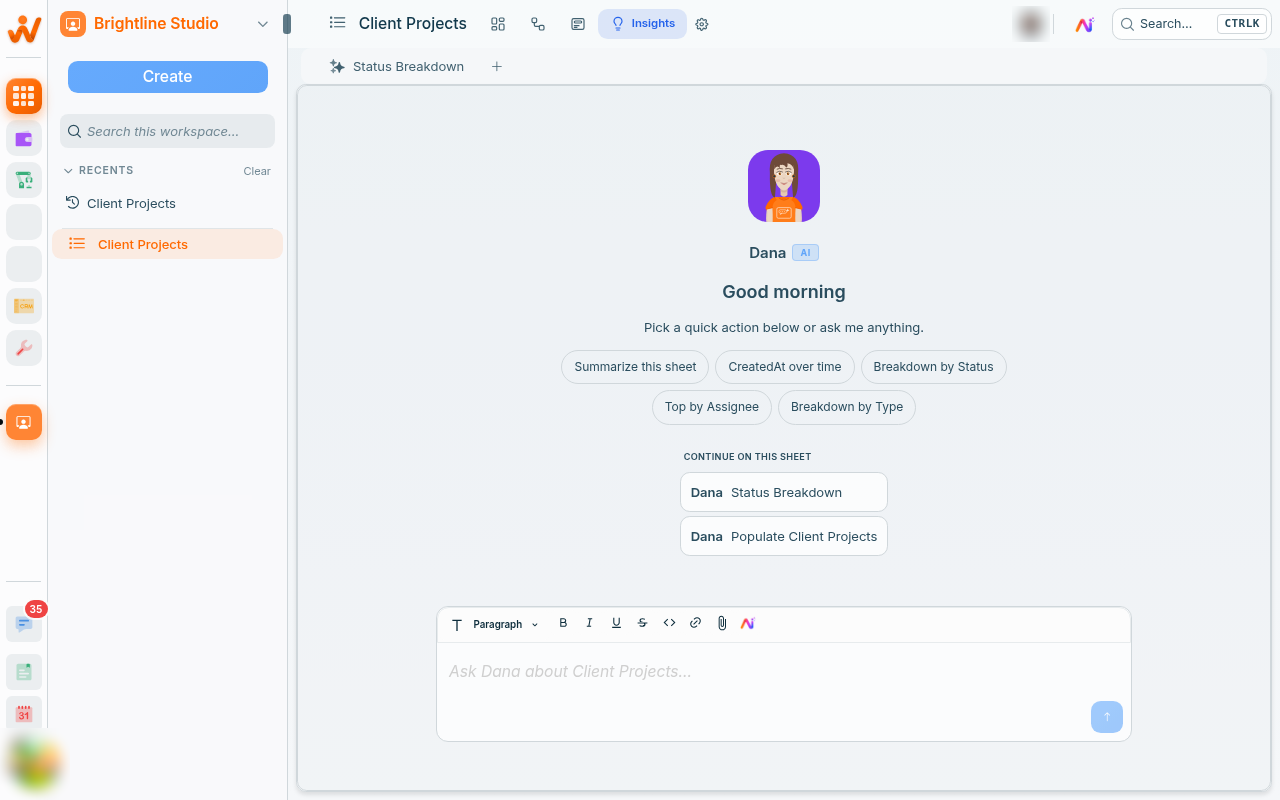
Task: Insert a link in the editor
Action: point(696,623)
